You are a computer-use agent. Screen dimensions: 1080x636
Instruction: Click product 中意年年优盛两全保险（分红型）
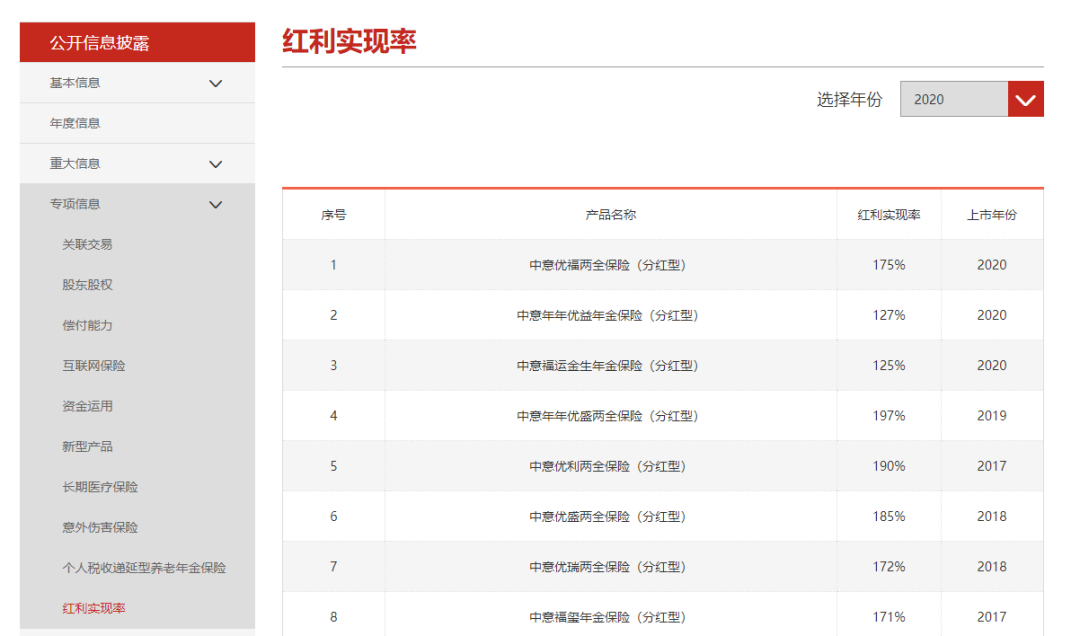608,416
